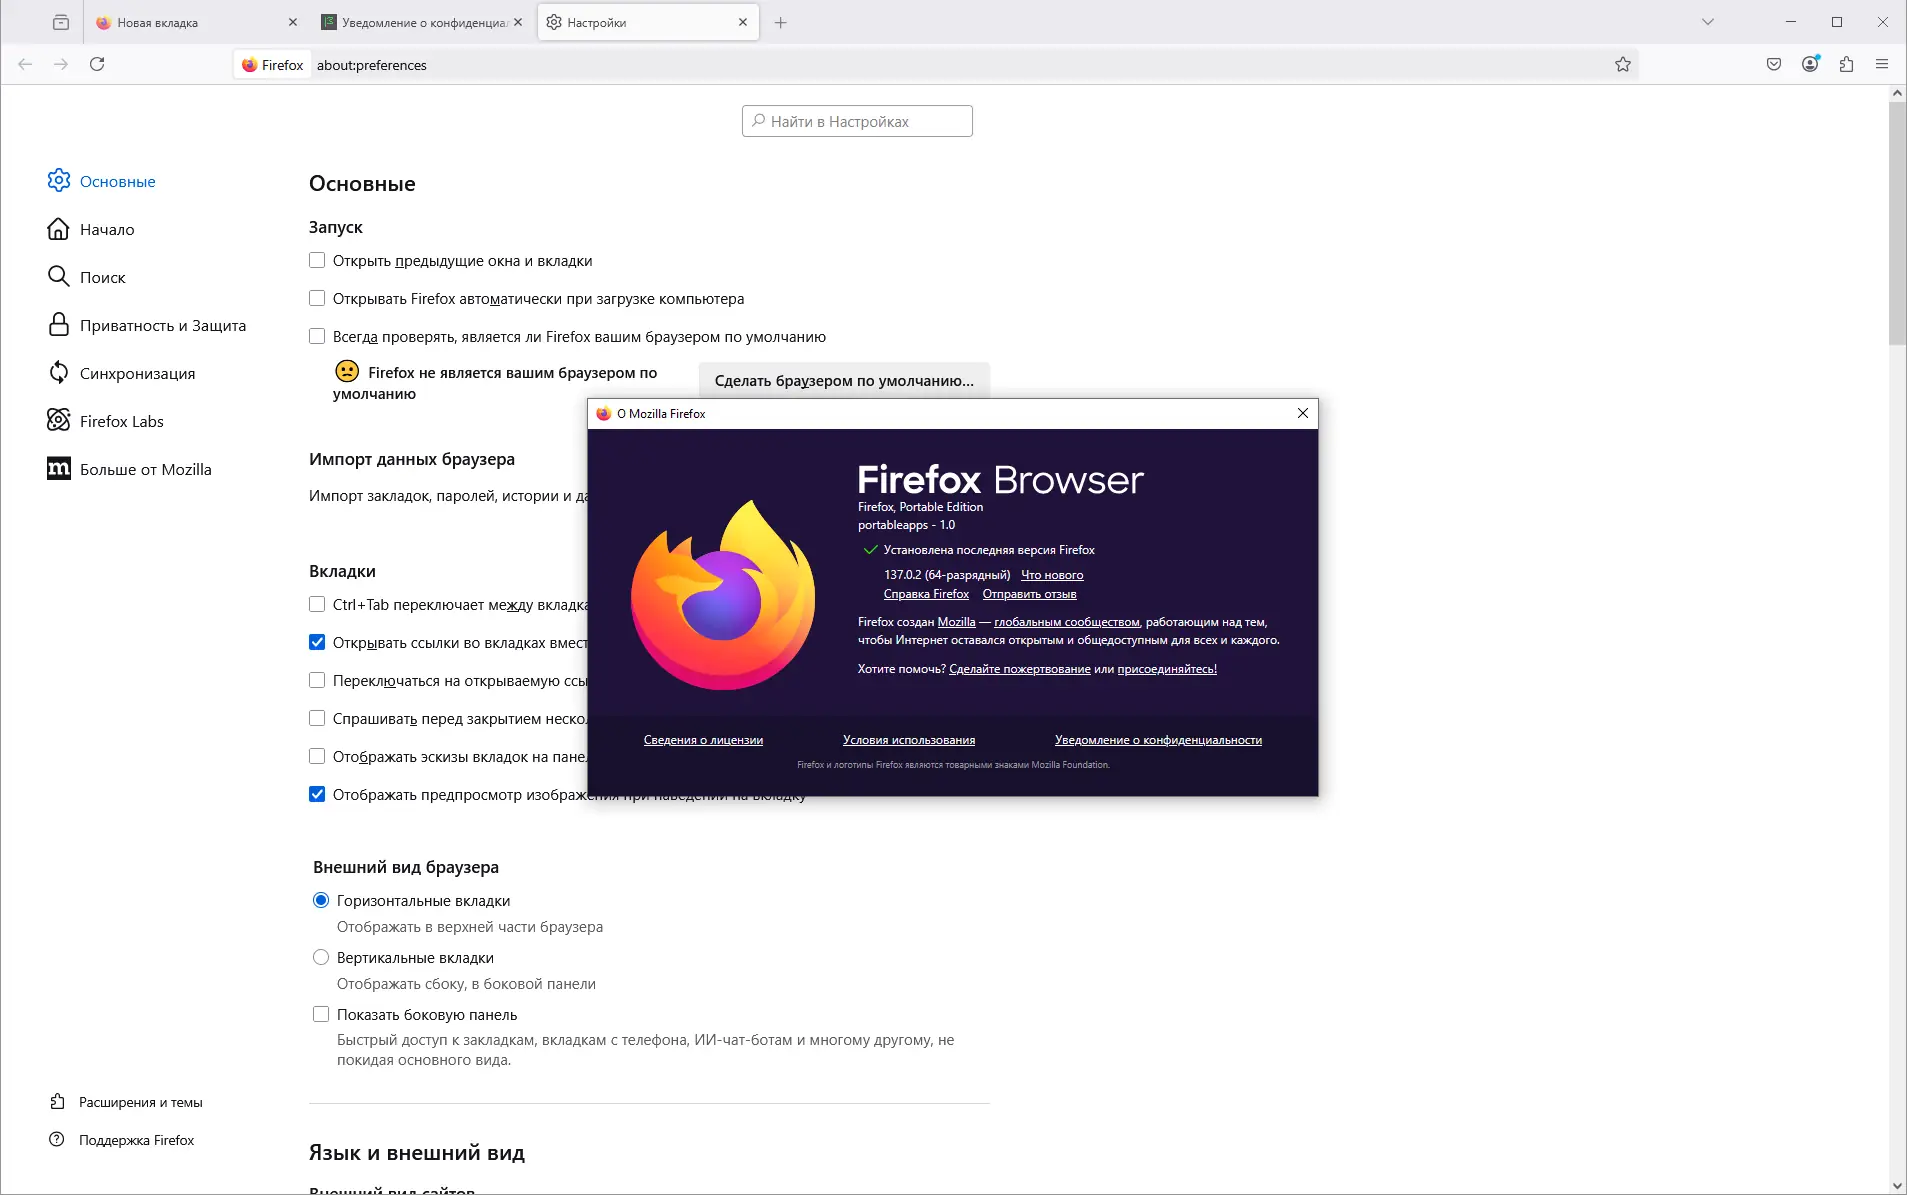Enable Отображать эскизы вкладок checkbox
Viewport: 1907px width, 1195px height.
tap(317, 756)
